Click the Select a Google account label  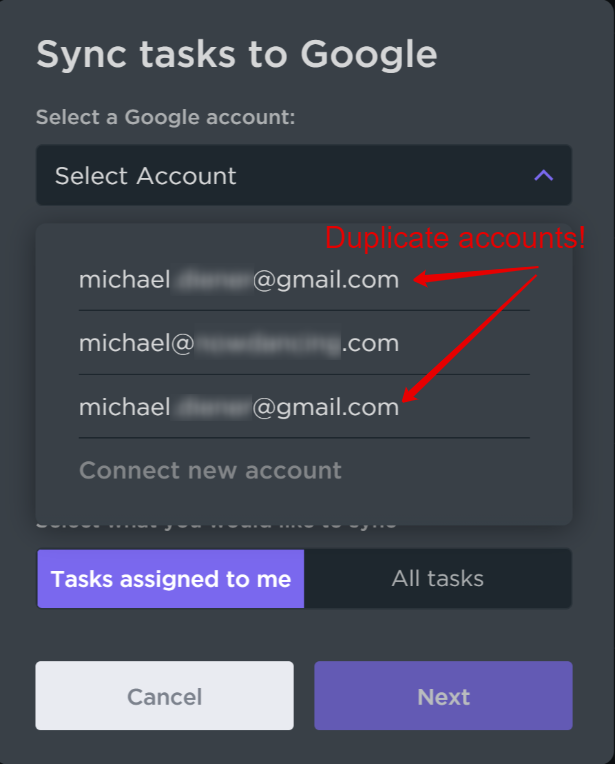(x=165, y=117)
